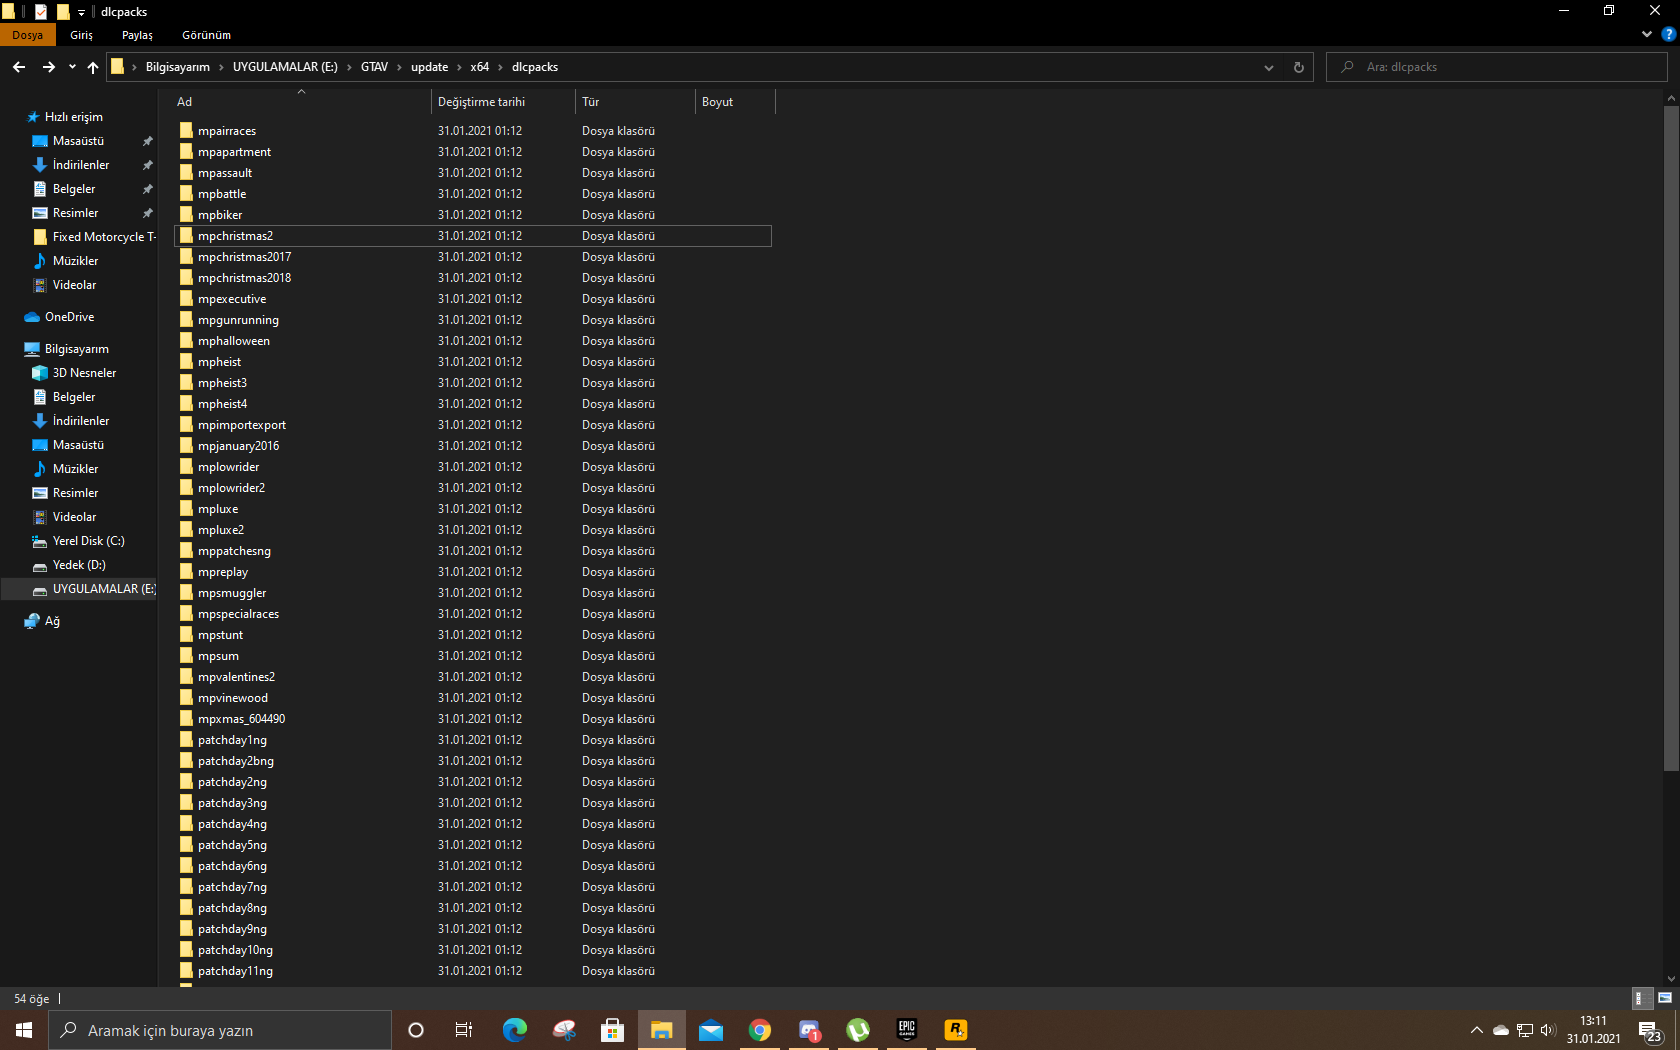Open Rockstar Games Launcher from taskbar
This screenshot has width=1680, height=1050.
click(x=956, y=1030)
